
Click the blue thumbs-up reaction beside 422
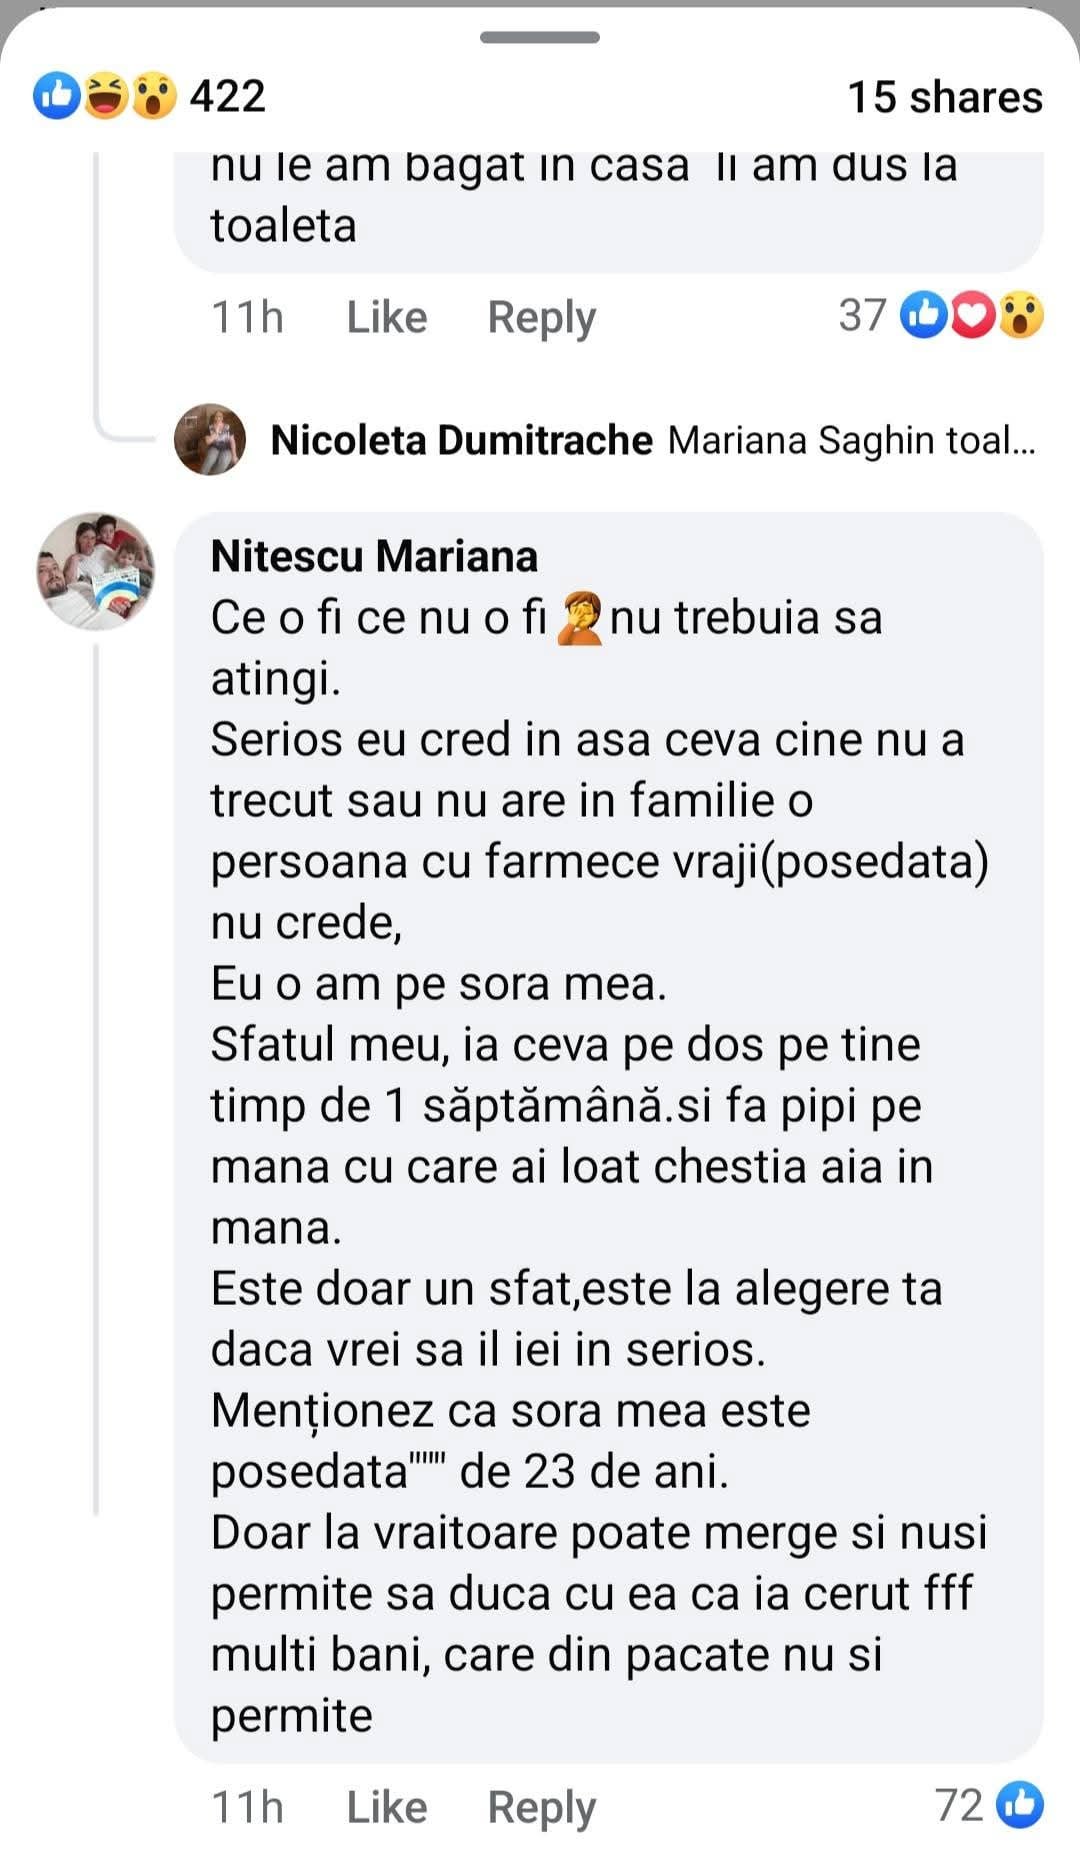[56, 96]
